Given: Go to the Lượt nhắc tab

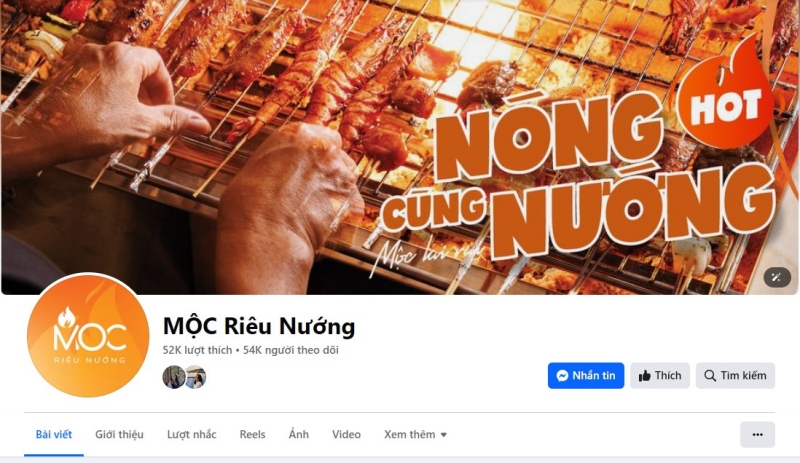Looking at the screenshot, I should [191, 434].
